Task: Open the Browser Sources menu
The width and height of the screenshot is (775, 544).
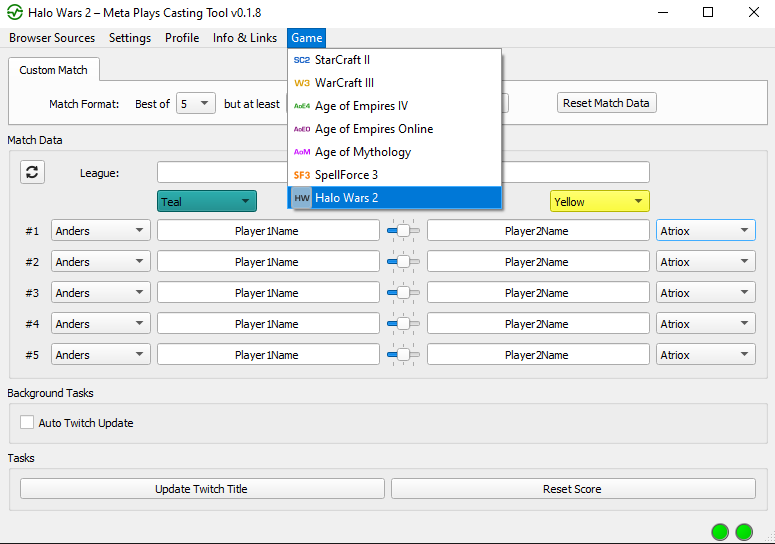Action: [52, 38]
